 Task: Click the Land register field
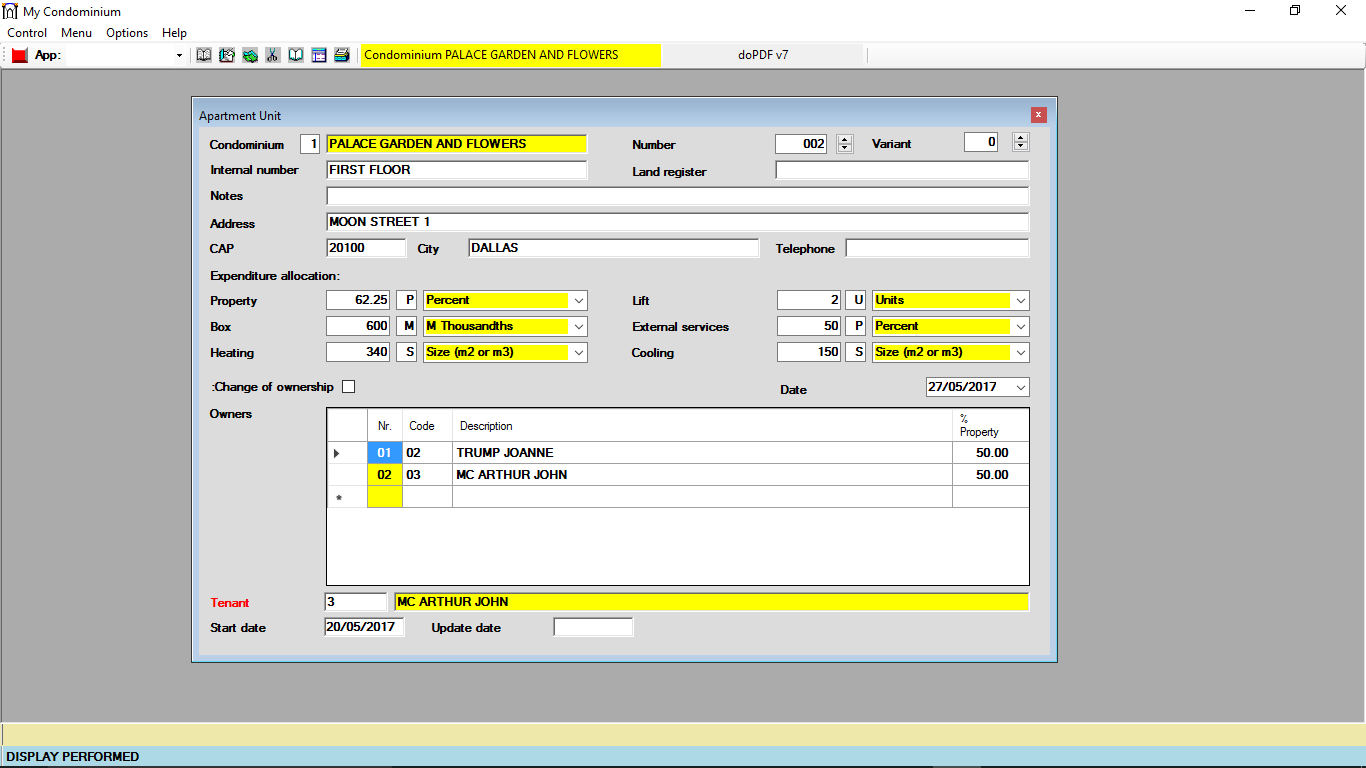[x=902, y=170]
